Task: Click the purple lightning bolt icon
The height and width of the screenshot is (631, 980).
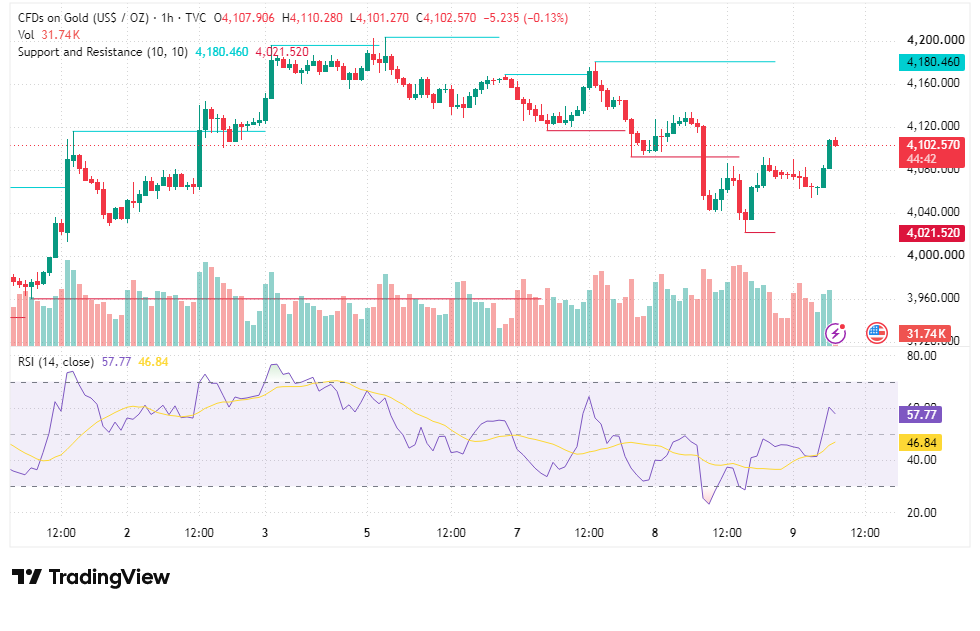Action: point(836,333)
